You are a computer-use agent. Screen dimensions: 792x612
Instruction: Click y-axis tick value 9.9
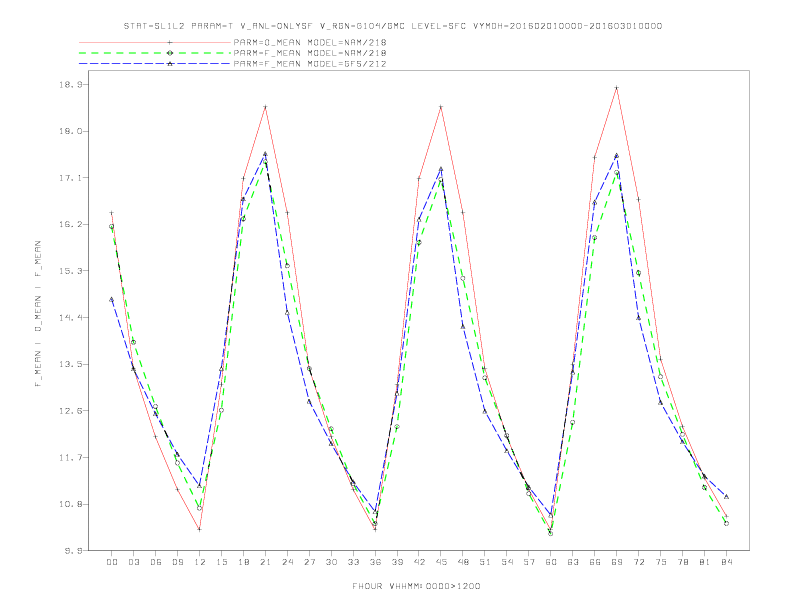[x=73, y=551]
